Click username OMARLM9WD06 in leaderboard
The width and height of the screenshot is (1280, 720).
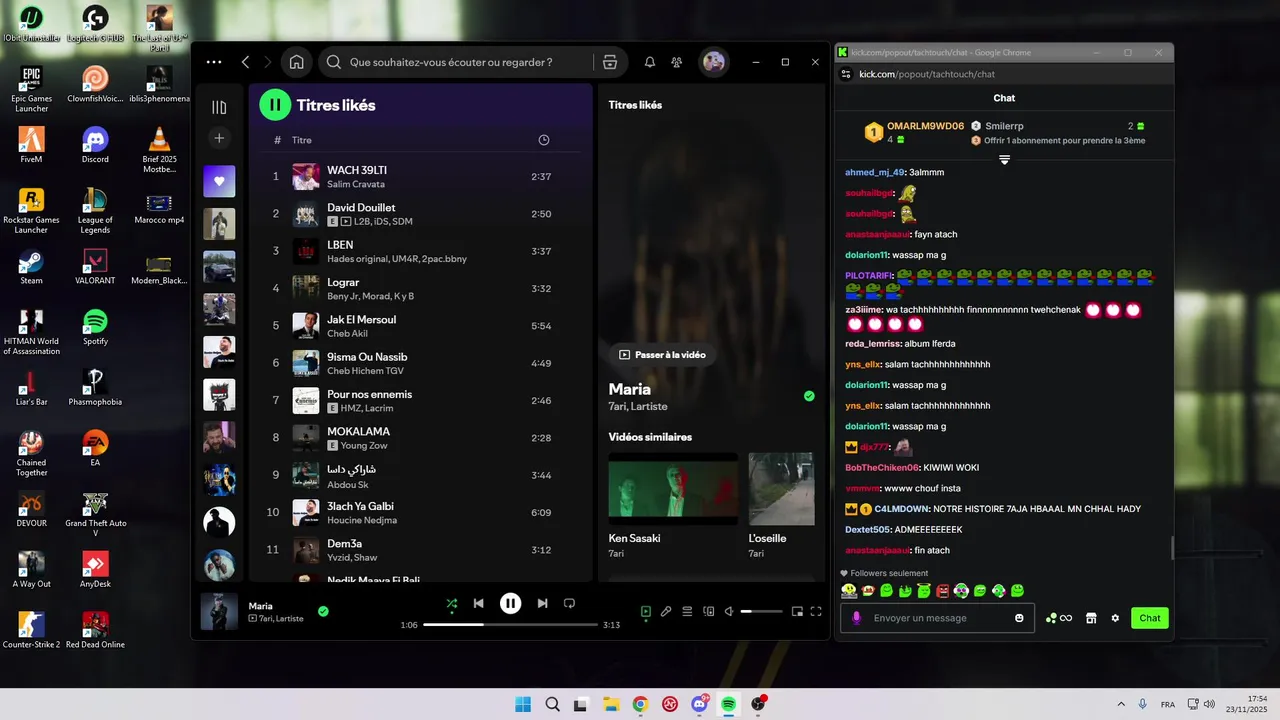click(925, 126)
